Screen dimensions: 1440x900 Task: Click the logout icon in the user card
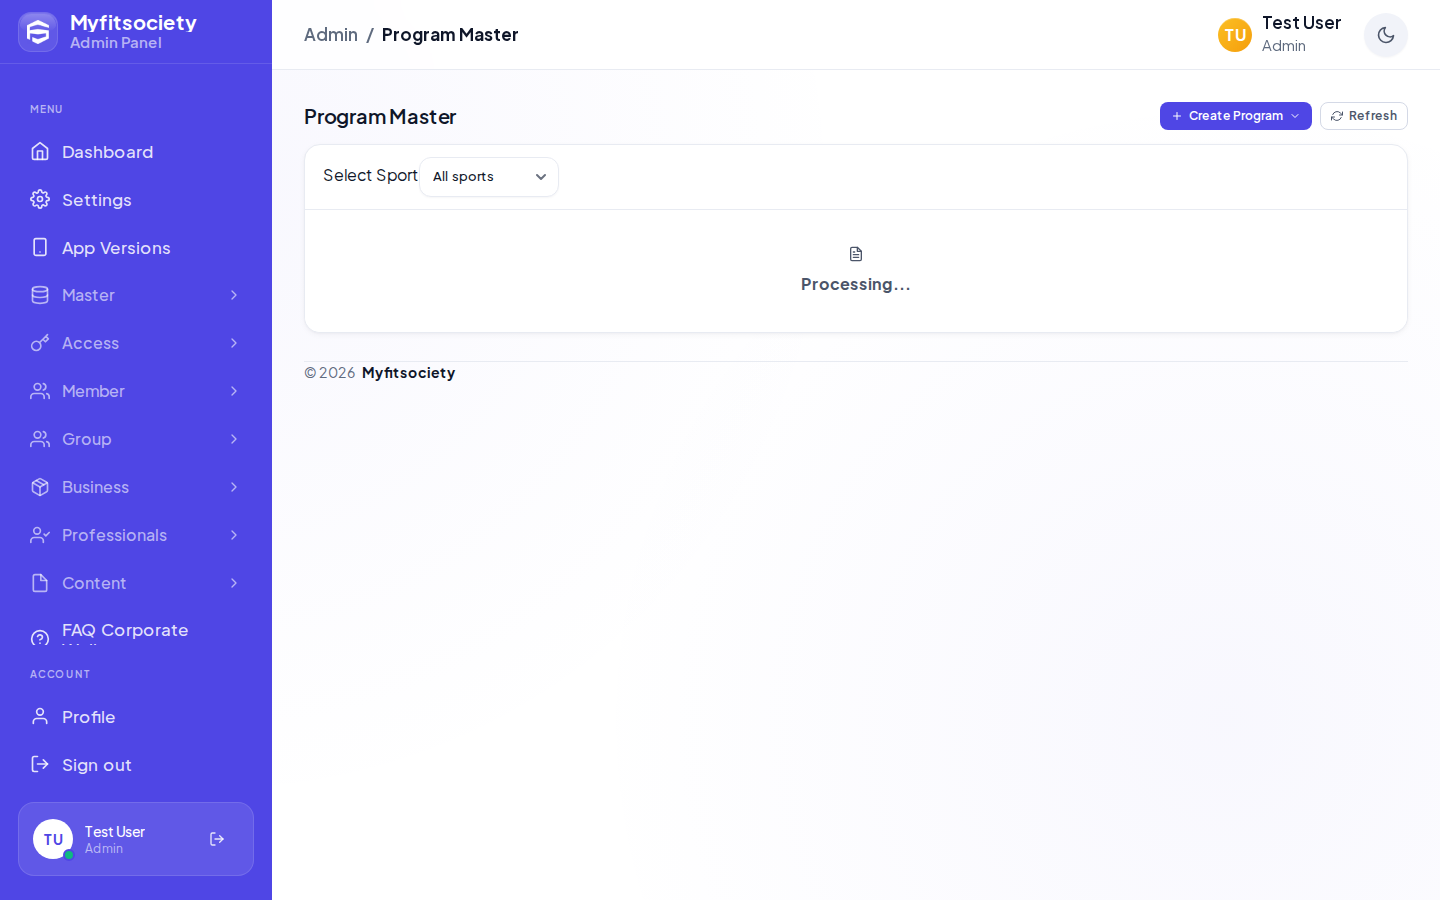click(217, 839)
